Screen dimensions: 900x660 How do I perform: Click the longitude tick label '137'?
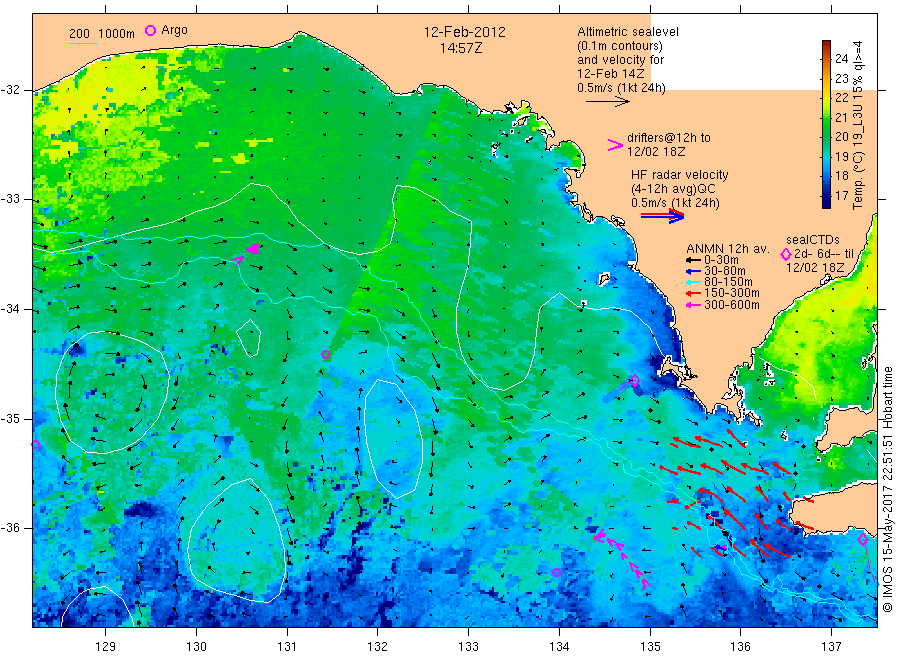pyautogui.click(x=832, y=647)
